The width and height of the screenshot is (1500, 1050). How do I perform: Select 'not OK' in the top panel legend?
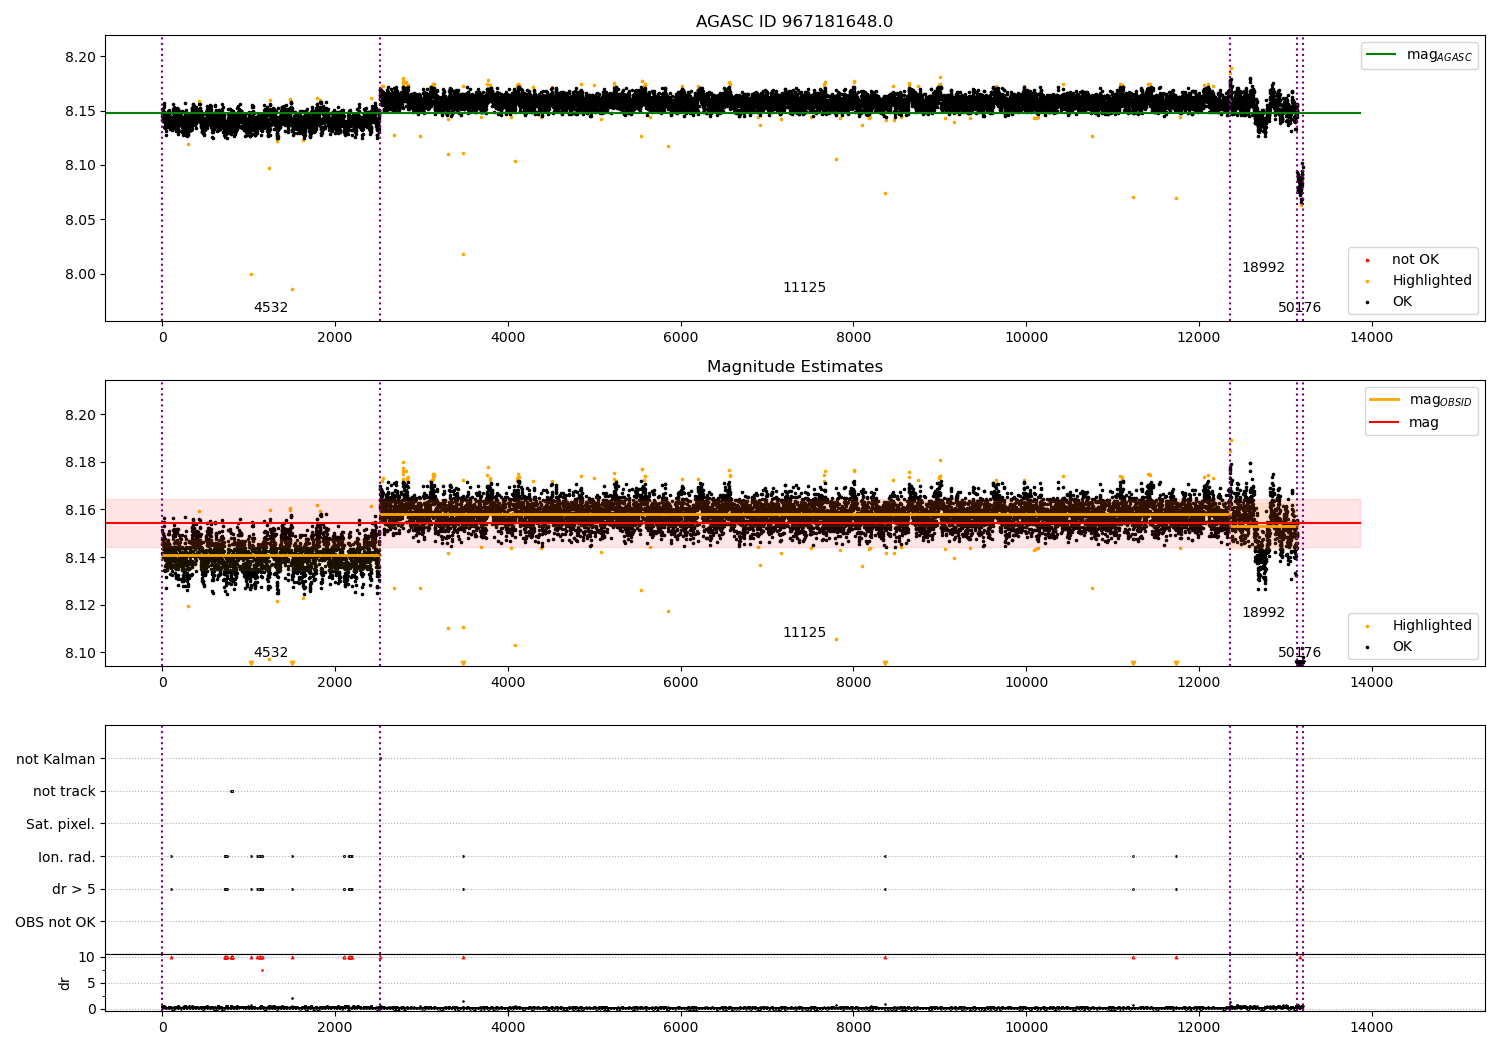[1415, 260]
